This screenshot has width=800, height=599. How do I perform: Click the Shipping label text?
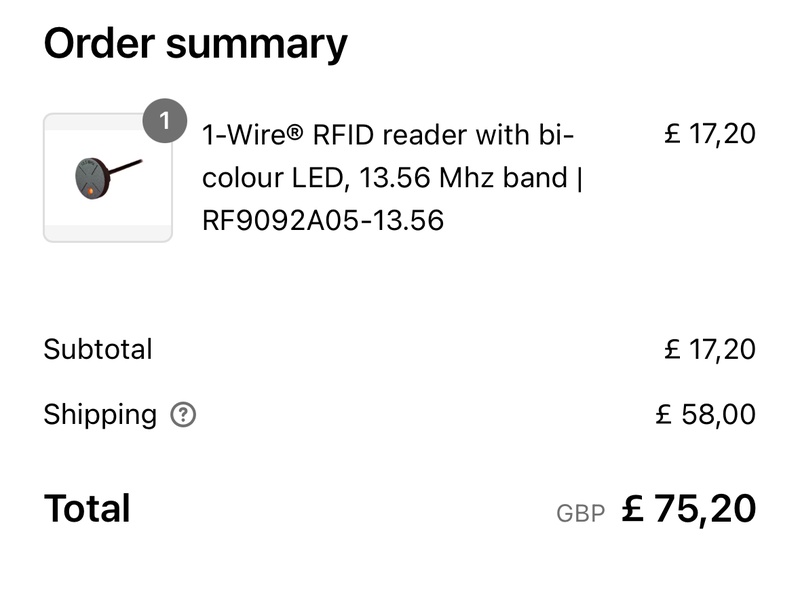(100, 415)
